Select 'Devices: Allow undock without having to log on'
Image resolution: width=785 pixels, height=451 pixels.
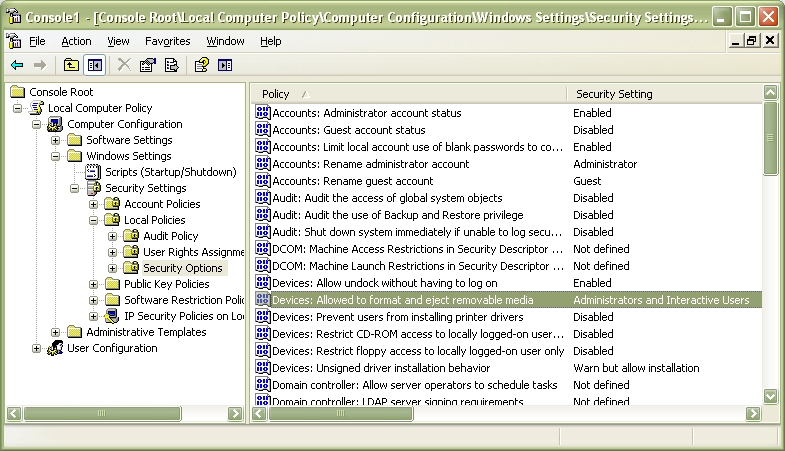[384, 283]
